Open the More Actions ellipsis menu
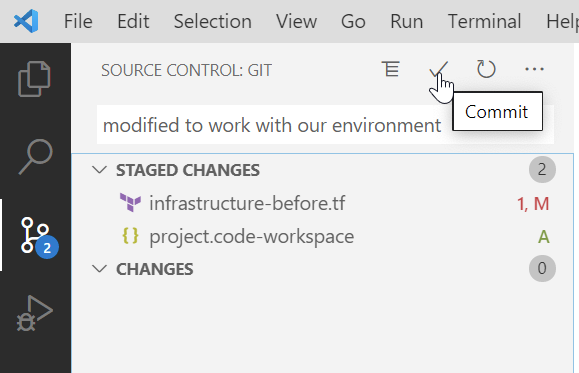Screen dimensions: 579x373 [534, 69]
